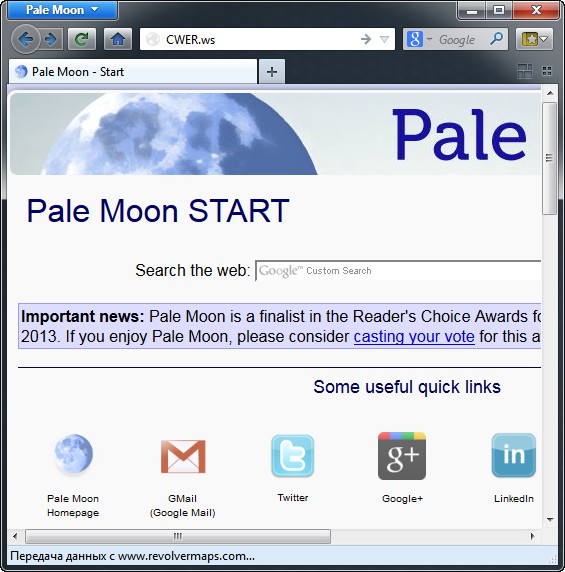Click the 'Some useful quick links' heading
Viewport: 565px width, 572px height.
(407, 387)
